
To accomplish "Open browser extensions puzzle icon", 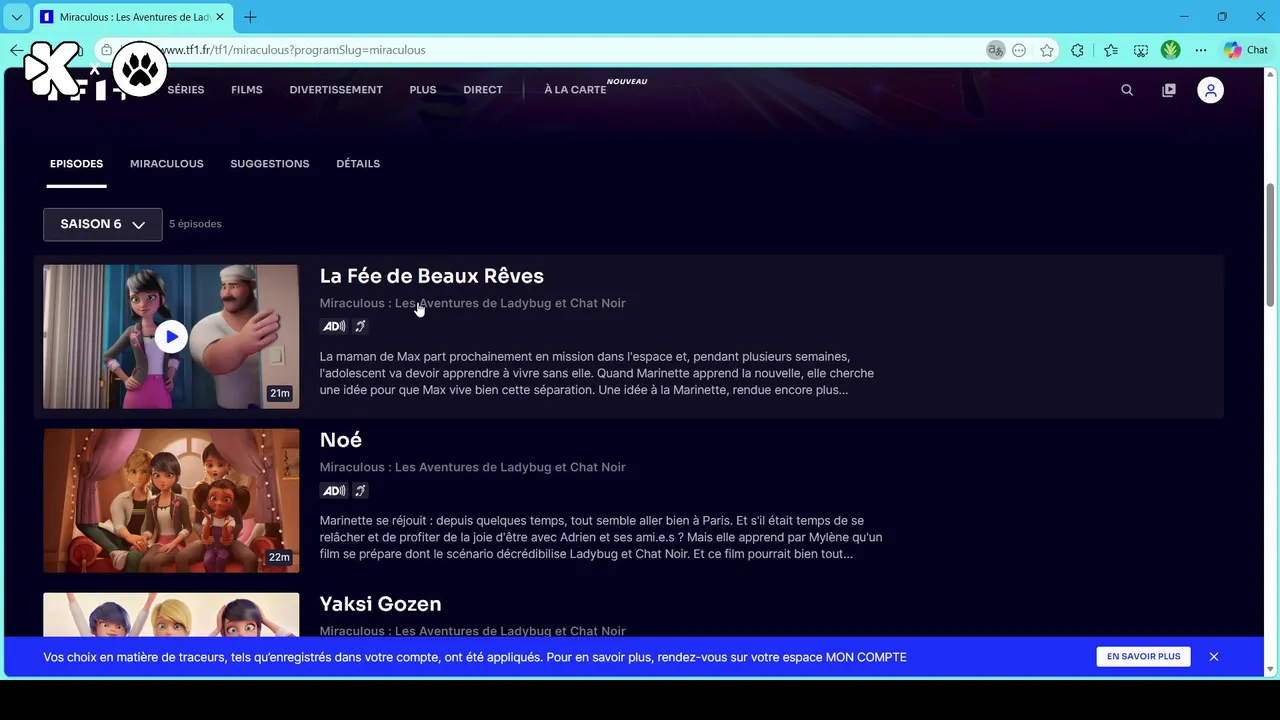I will coord(1077,50).
